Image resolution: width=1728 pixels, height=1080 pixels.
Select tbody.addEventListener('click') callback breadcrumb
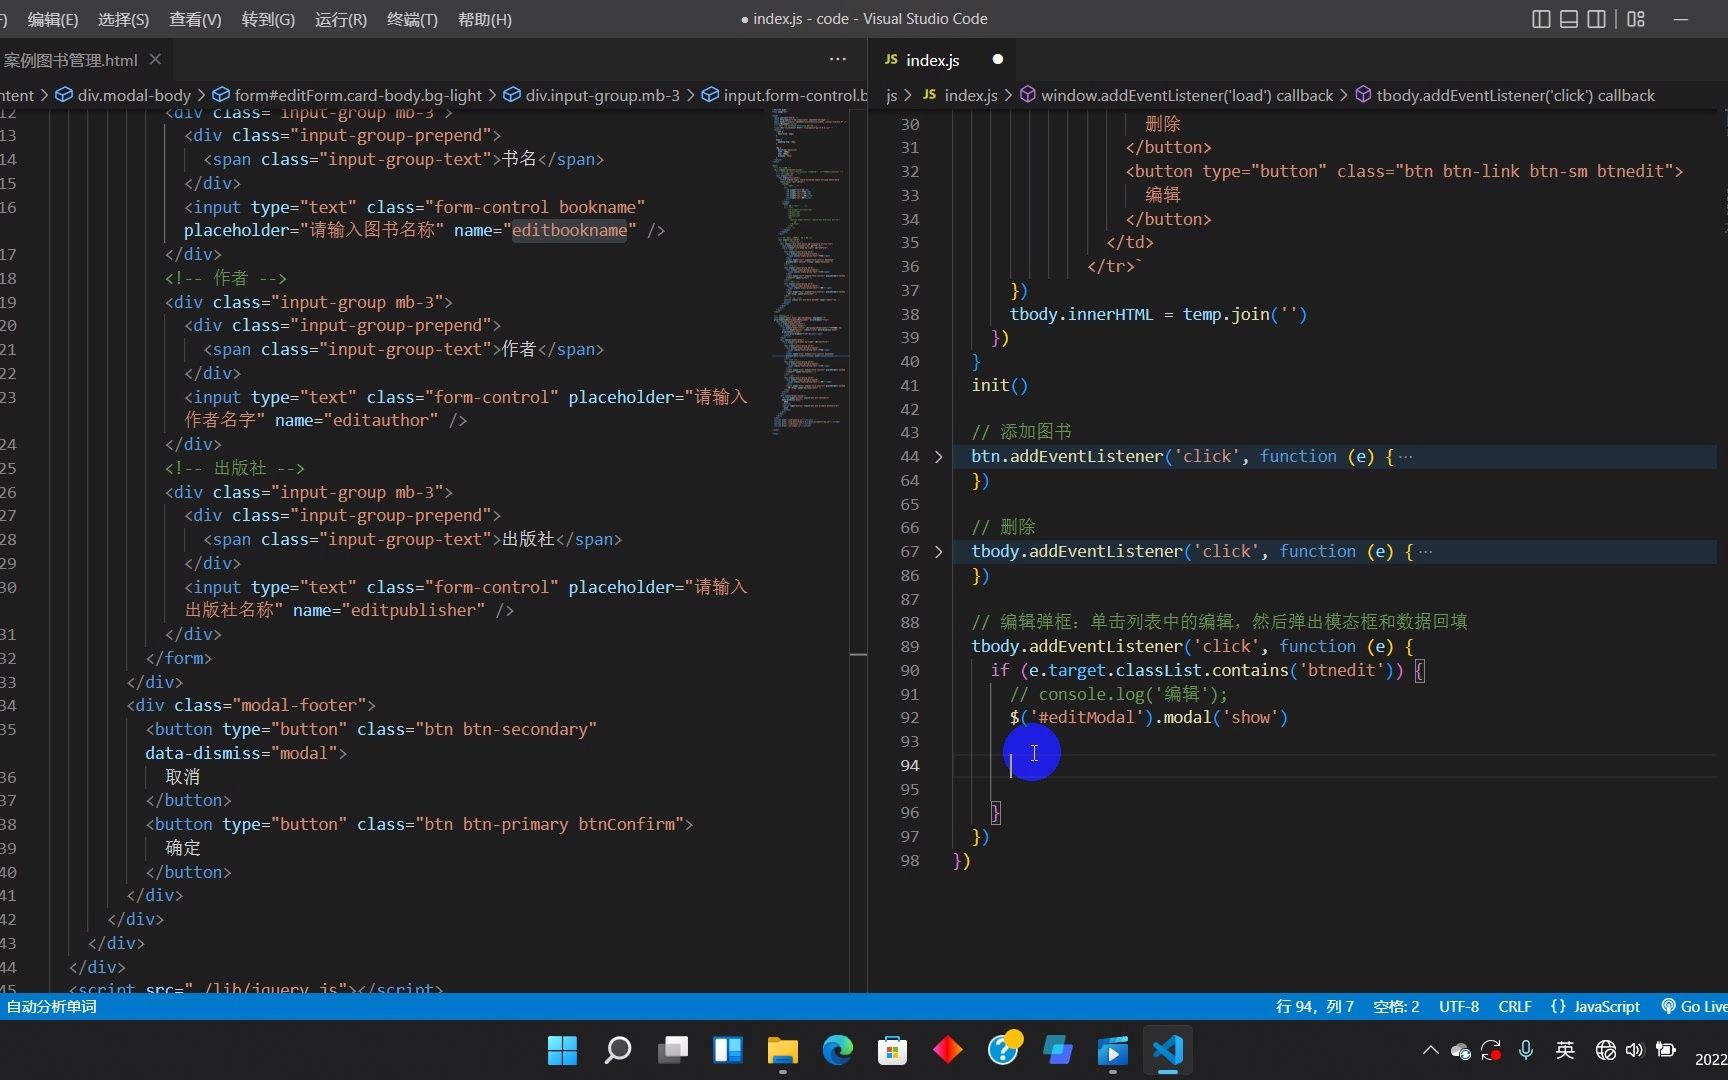tap(1514, 95)
